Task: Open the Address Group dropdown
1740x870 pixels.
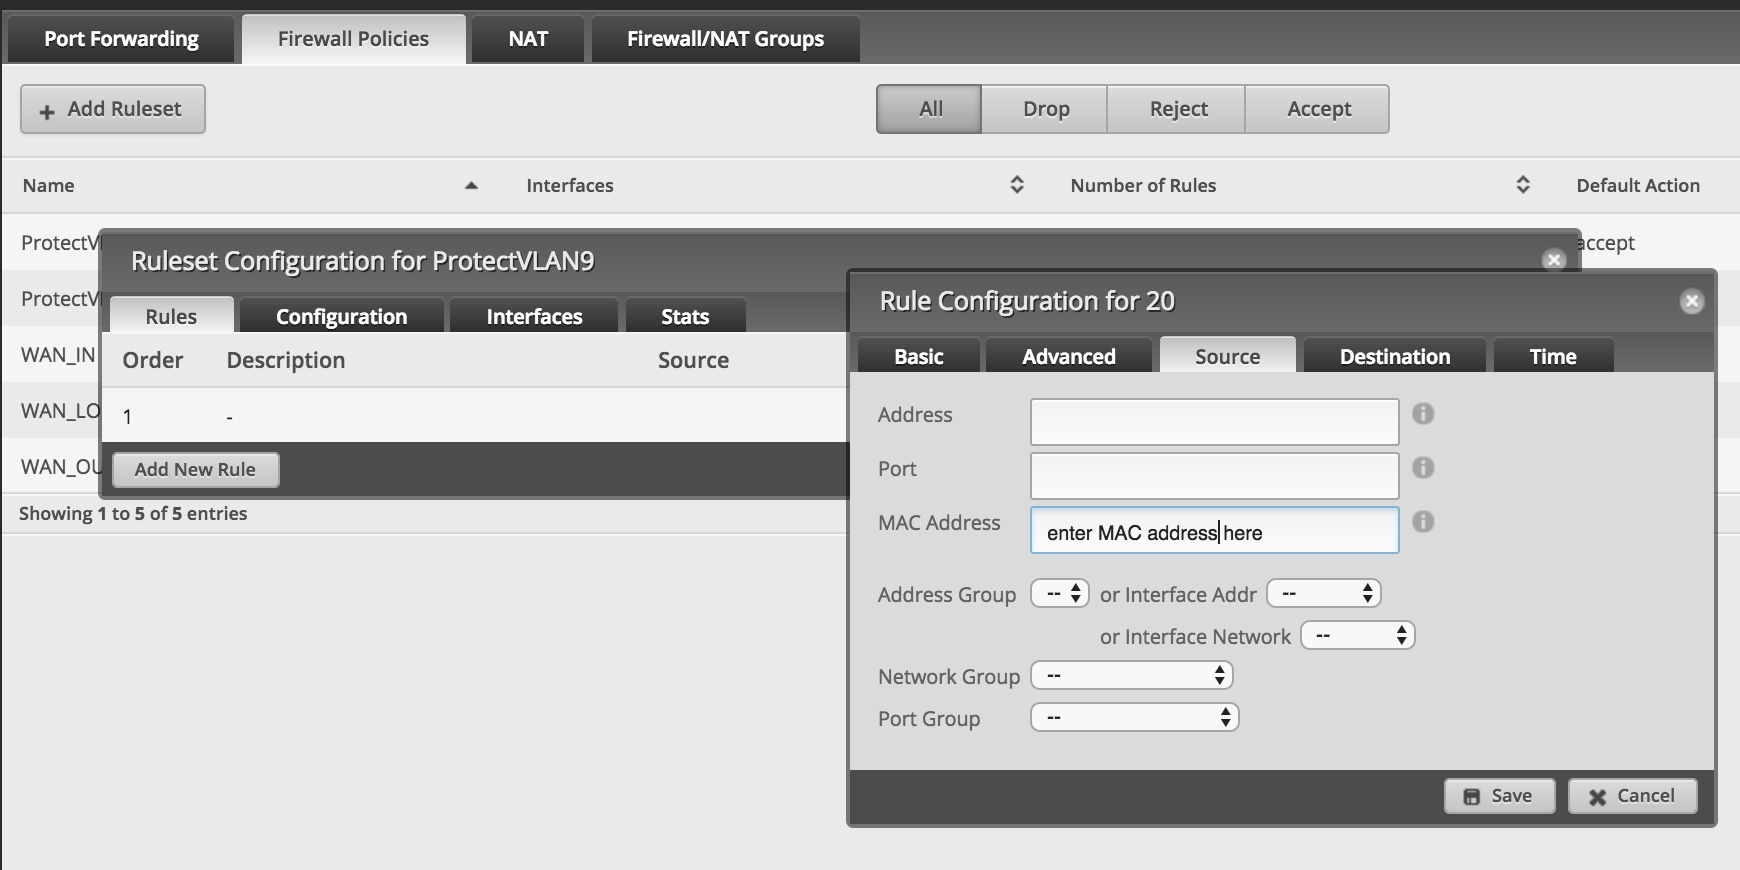Action: (1060, 594)
